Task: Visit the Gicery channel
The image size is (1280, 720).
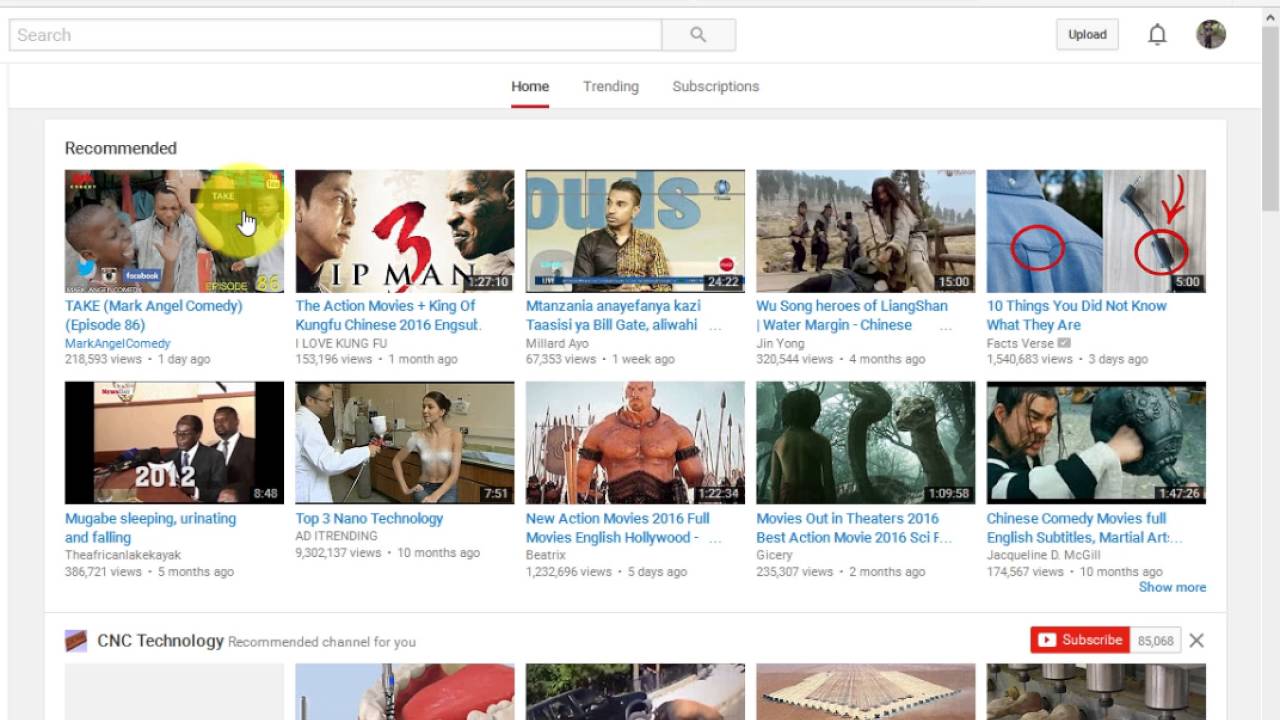Action: tap(774, 555)
